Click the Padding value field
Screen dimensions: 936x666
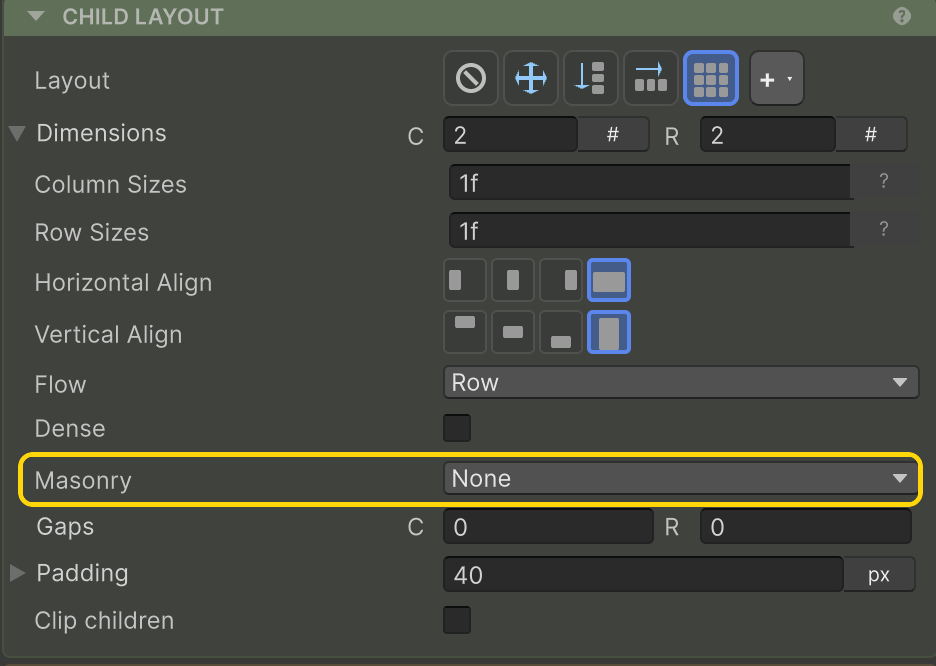point(643,574)
